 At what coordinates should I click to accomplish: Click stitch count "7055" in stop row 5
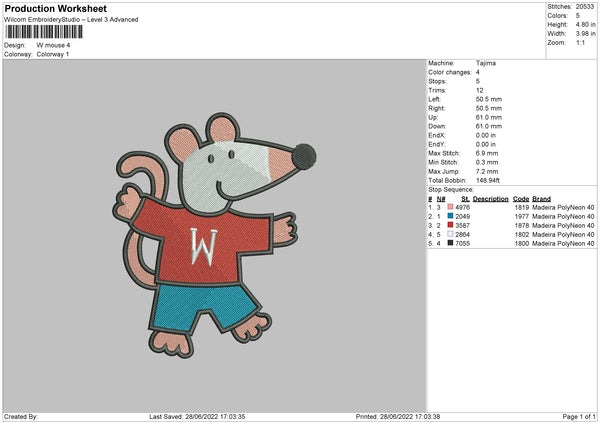pos(462,243)
